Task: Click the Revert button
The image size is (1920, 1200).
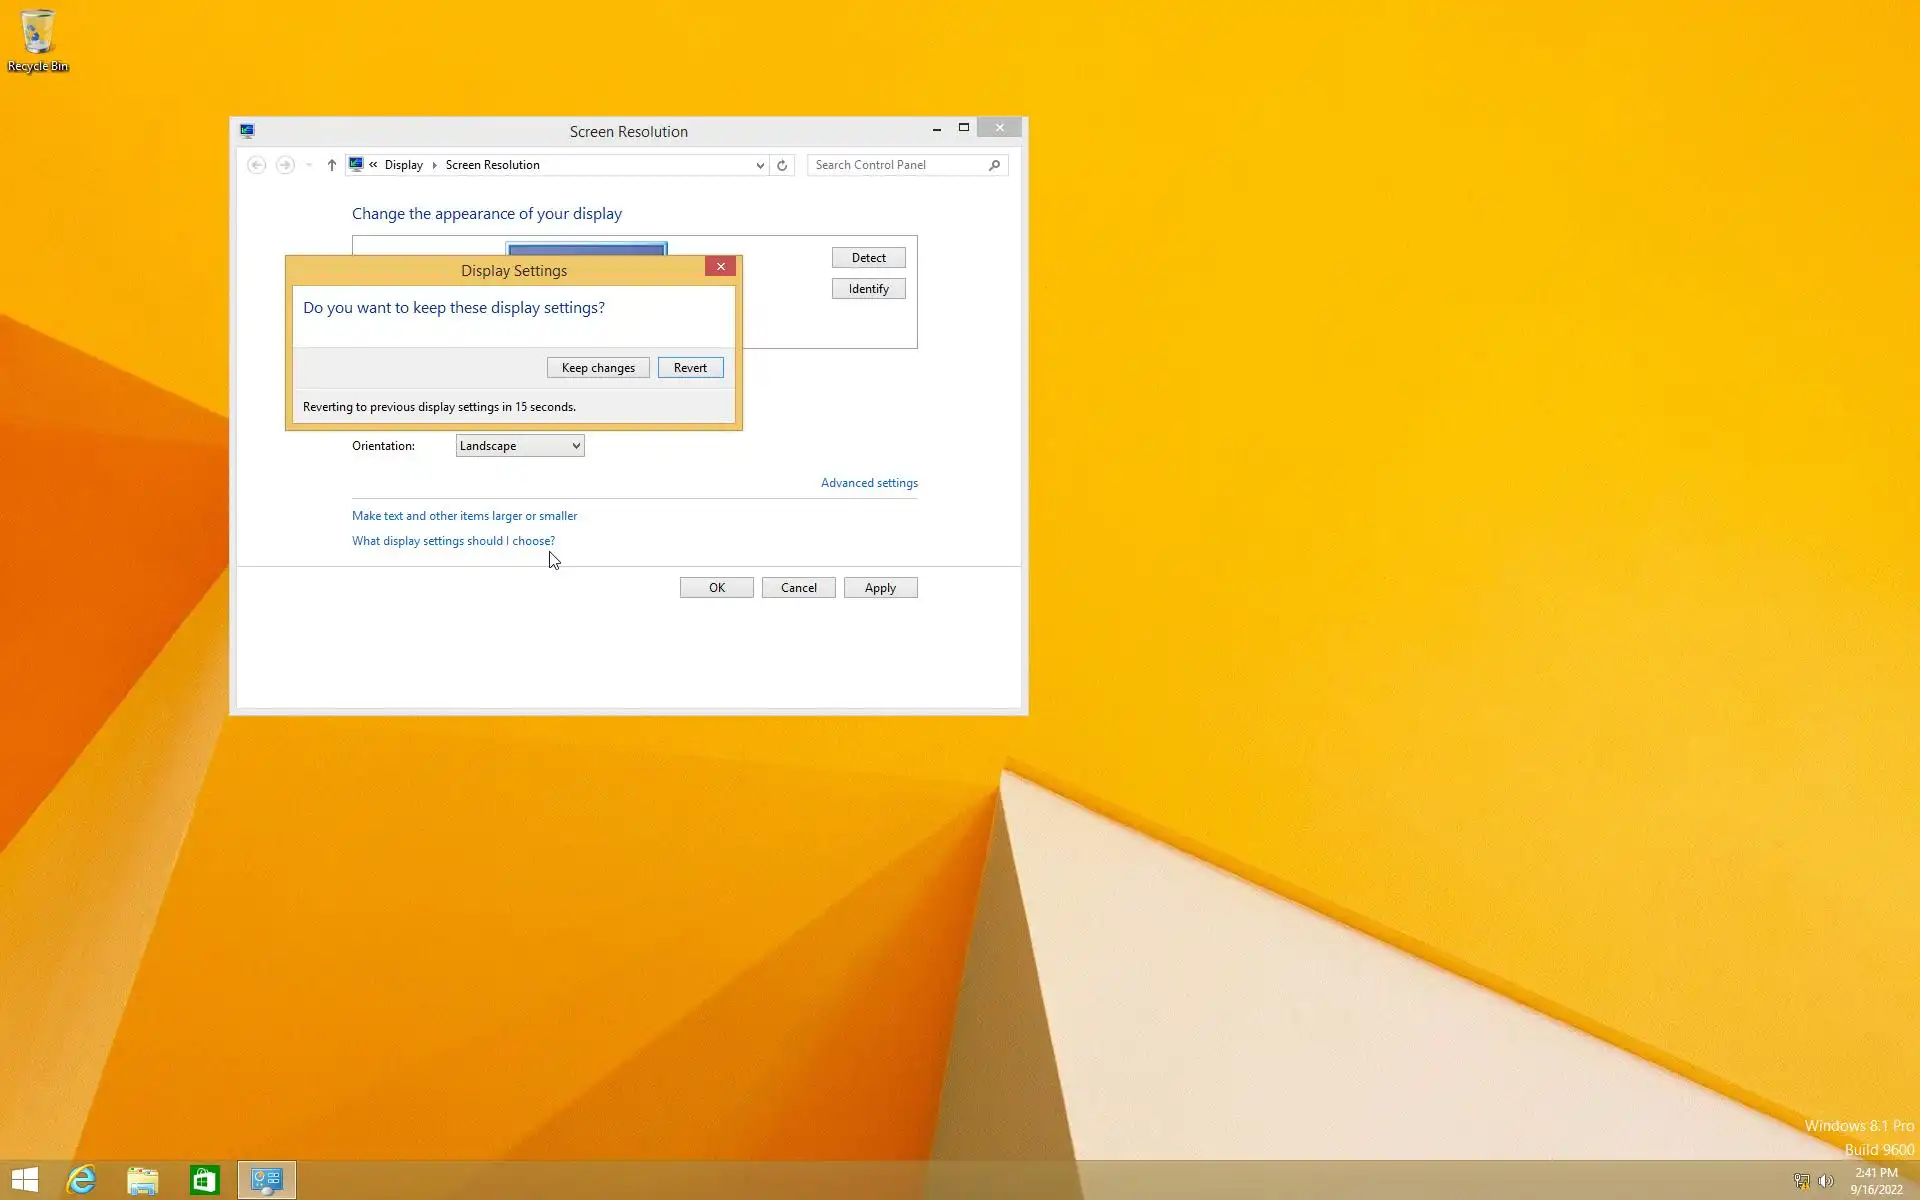Action: point(690,368)
